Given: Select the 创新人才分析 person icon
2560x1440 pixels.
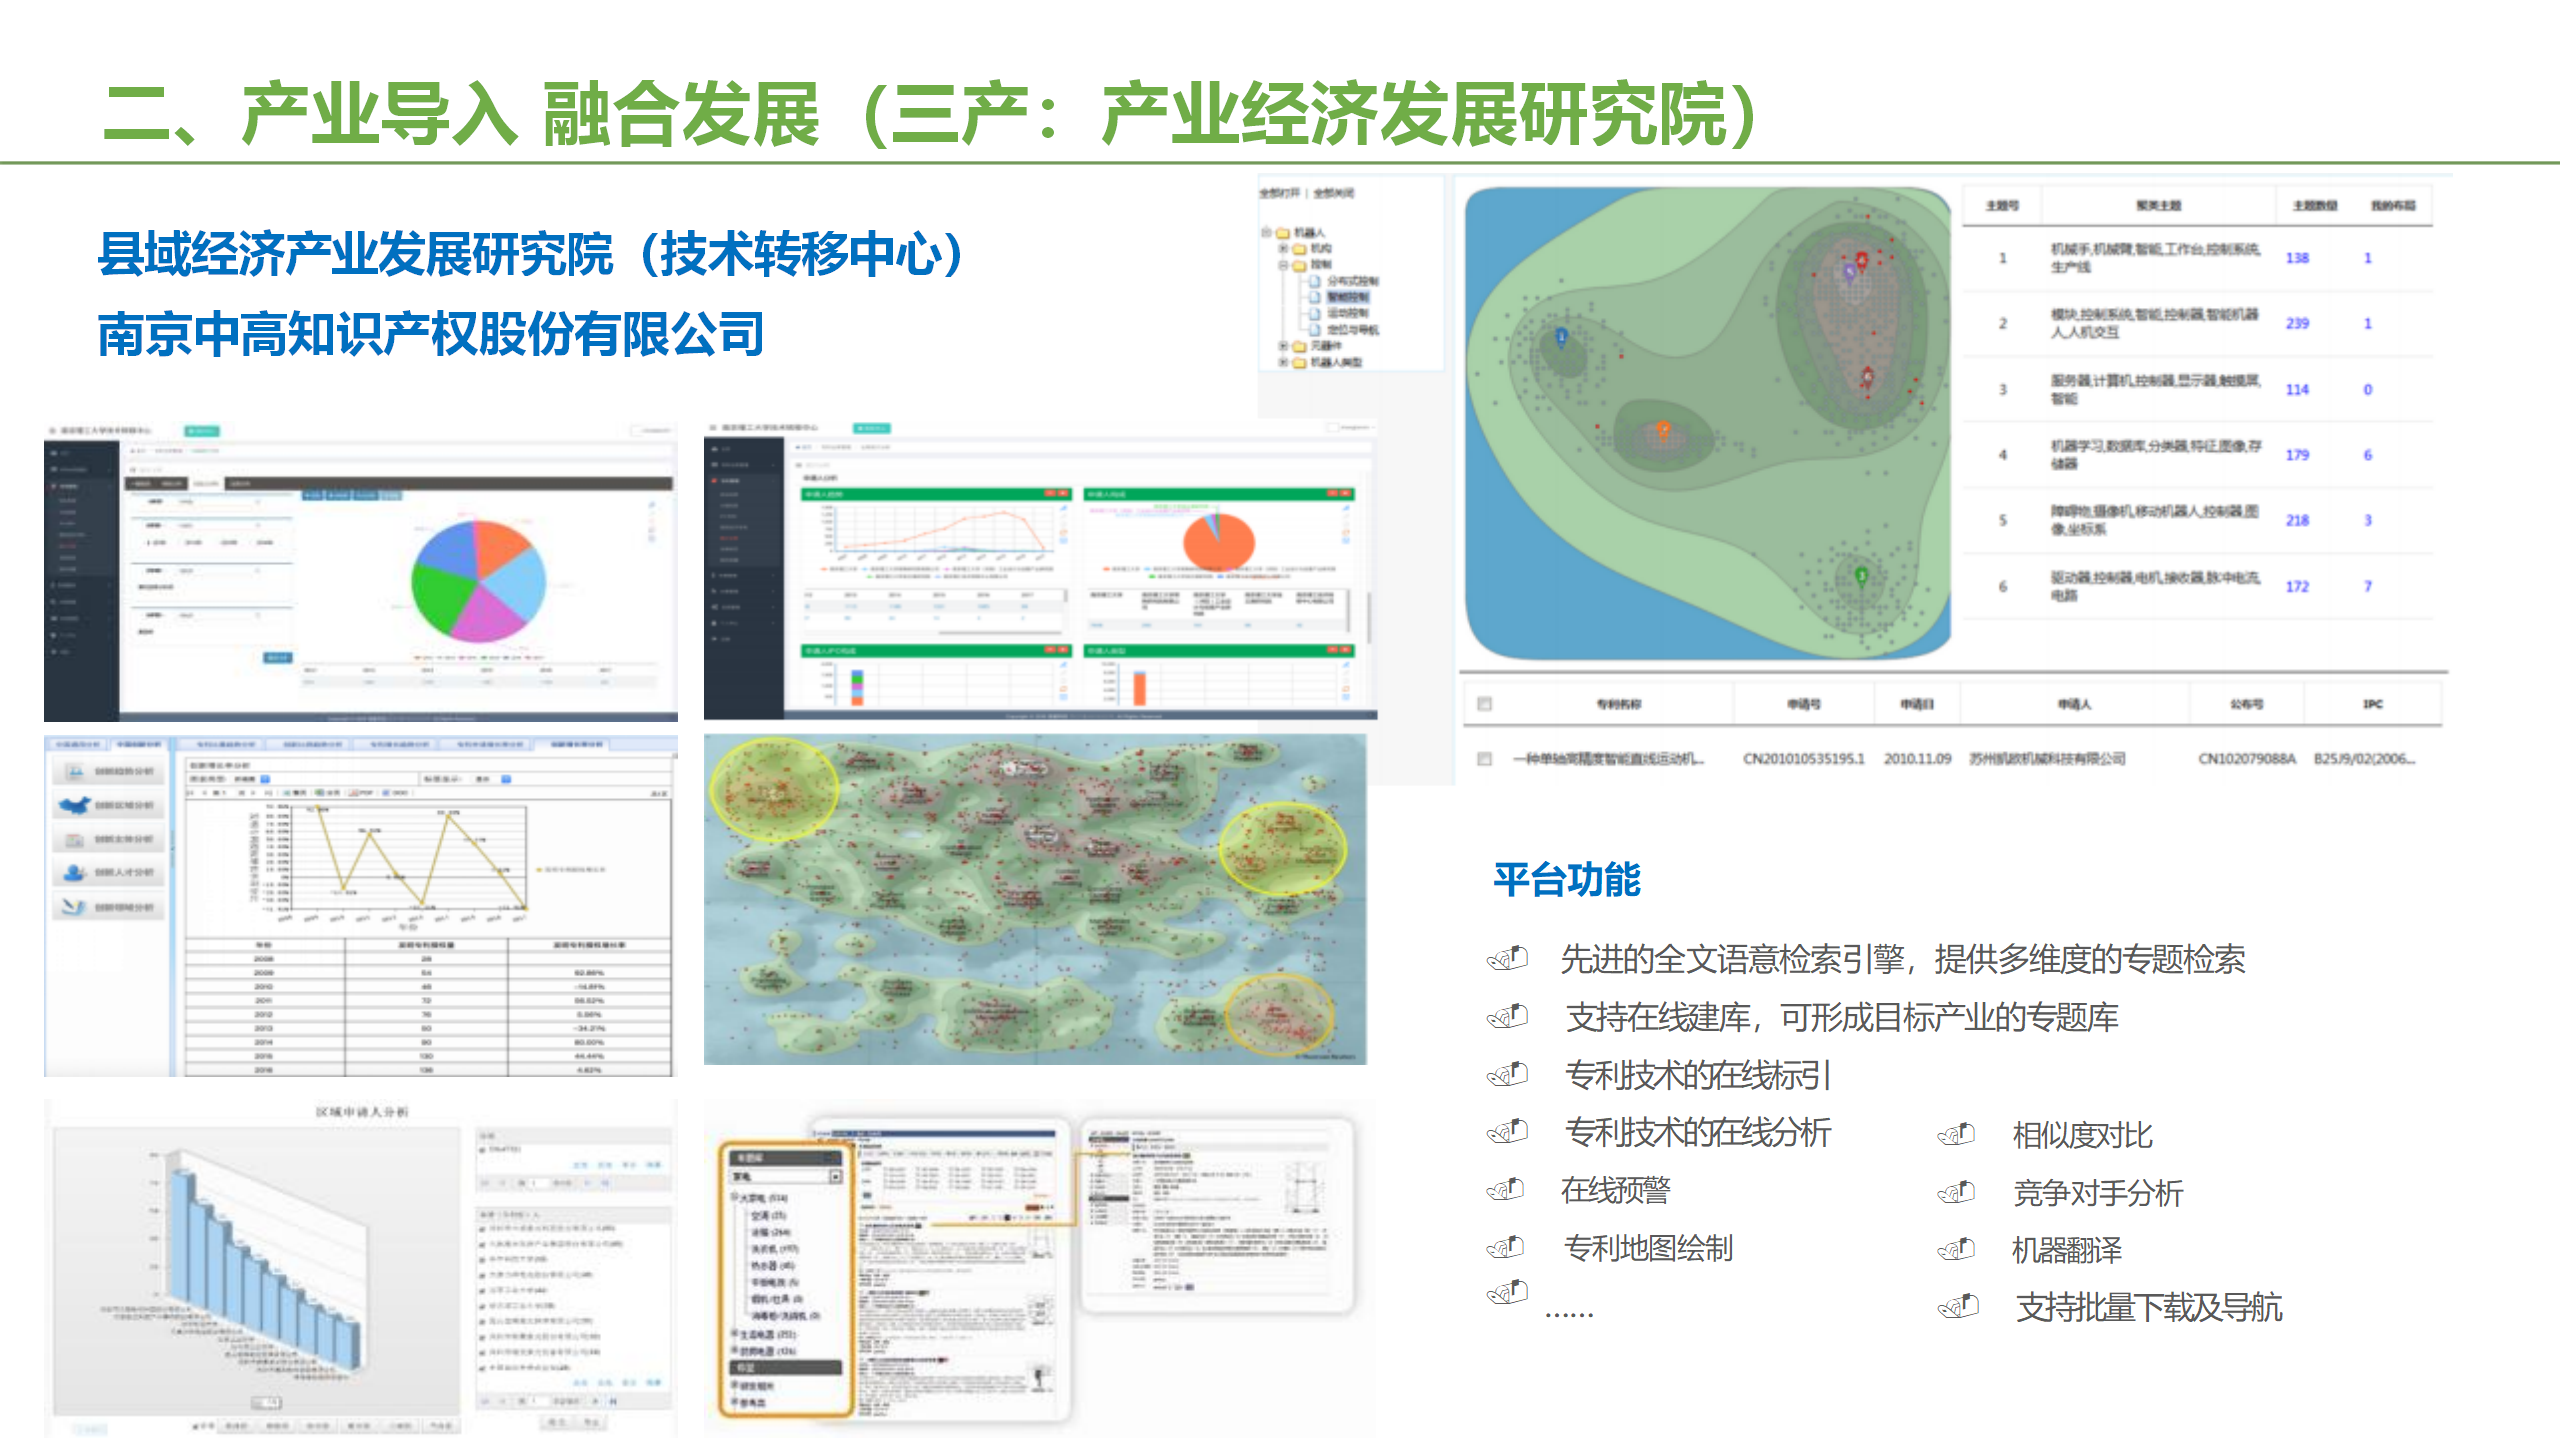Looking at the screenshot, I should click(x=73, y=872).
